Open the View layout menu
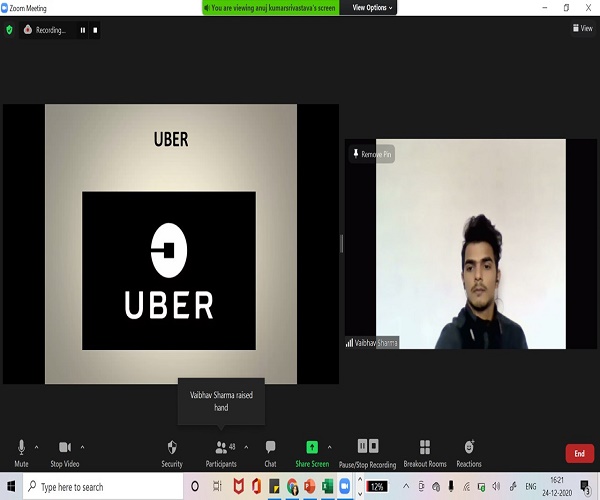The width and height of the screenshot is (600, 500). (582, 28)
